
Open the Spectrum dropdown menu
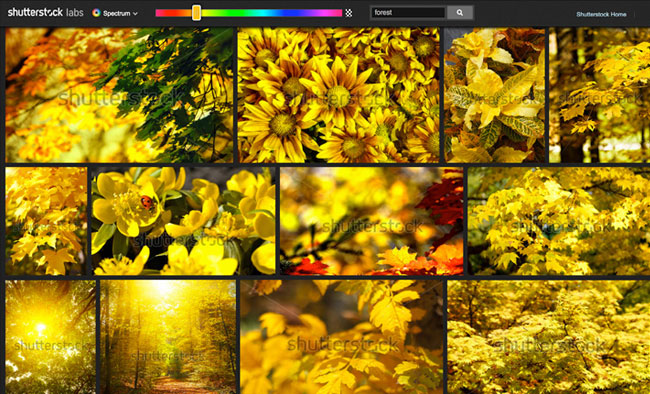tap(115, 13)
